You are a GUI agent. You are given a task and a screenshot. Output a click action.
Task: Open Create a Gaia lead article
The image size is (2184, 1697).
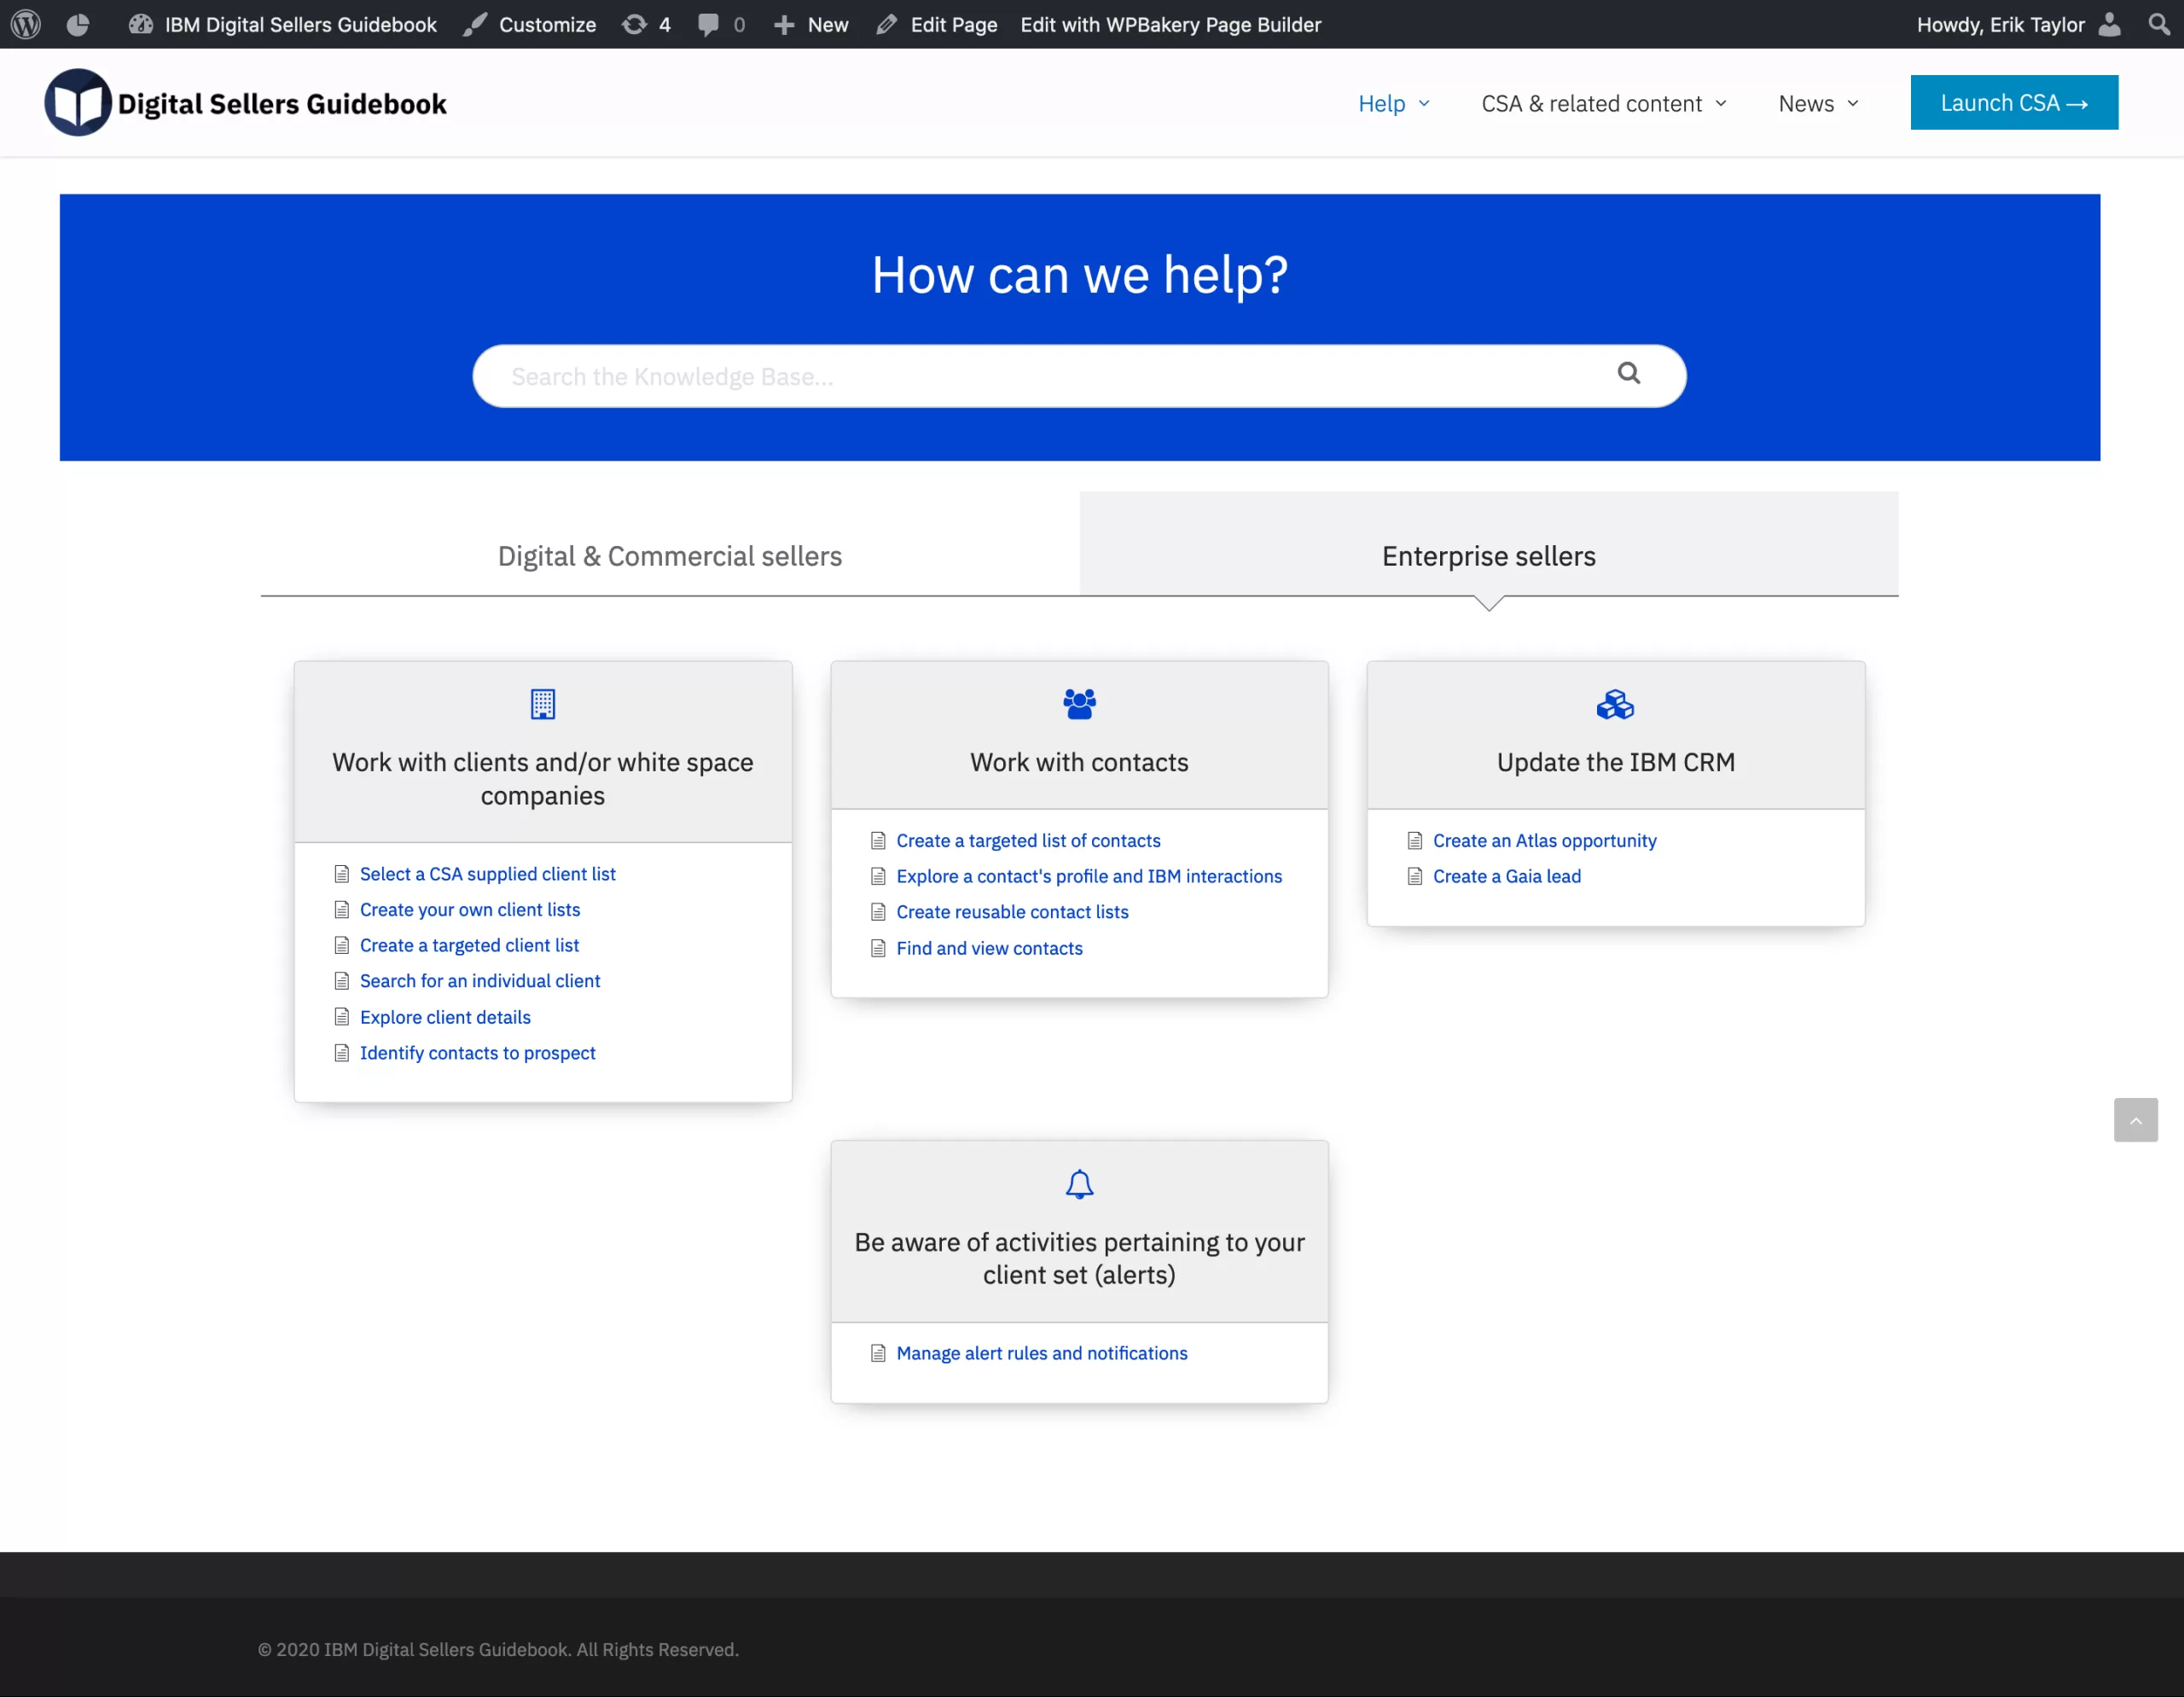click(x=1506, y=876)
